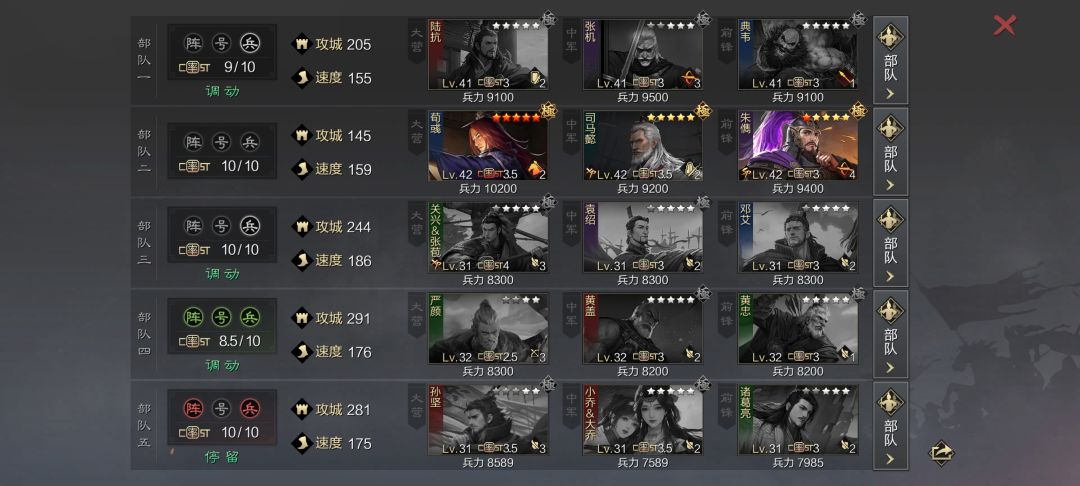Toggle the 号 badge in 部队四
The image size is (1080, 486).
pyautogui.click(x=221, y=317)
